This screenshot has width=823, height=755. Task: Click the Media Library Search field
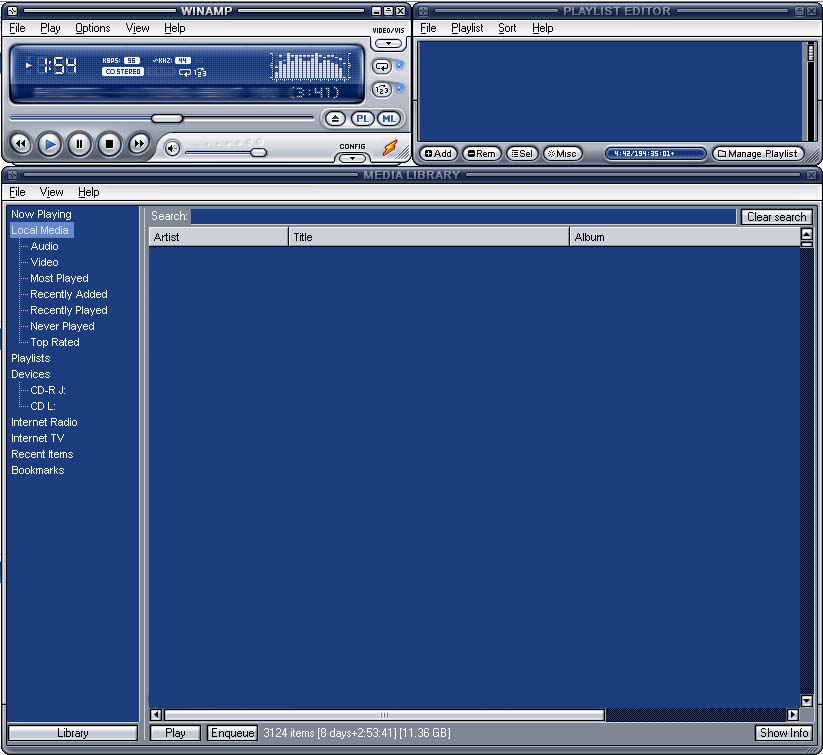click(463, 216)
